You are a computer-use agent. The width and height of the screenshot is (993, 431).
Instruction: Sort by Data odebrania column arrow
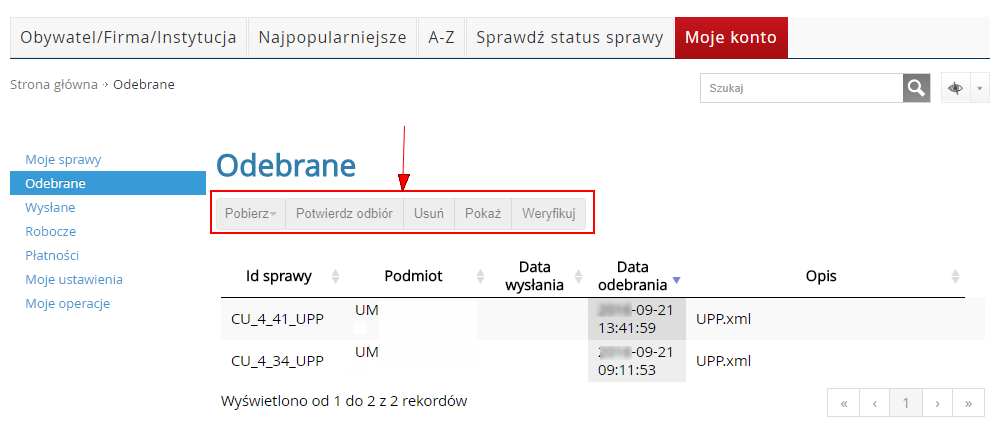676,279
